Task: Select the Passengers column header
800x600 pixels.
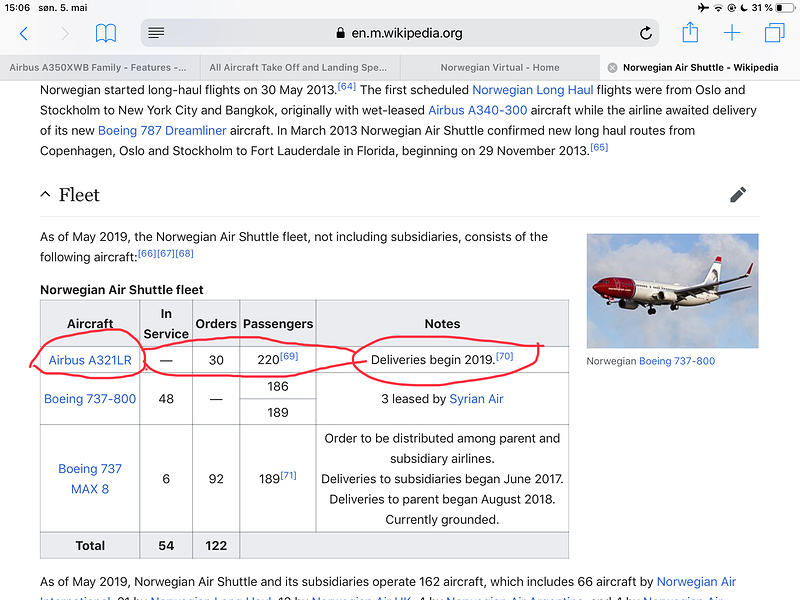Action: tap(278, 324)
